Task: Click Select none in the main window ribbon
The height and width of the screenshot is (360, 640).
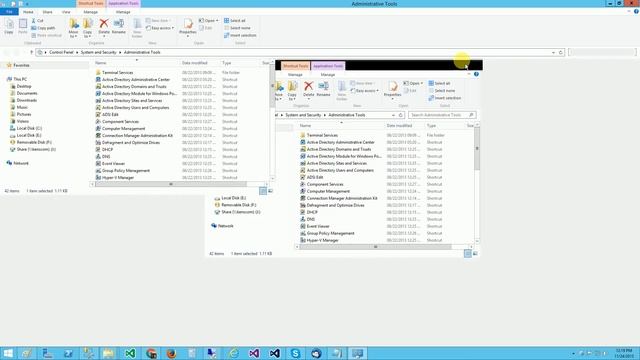Action: [237, 28]
